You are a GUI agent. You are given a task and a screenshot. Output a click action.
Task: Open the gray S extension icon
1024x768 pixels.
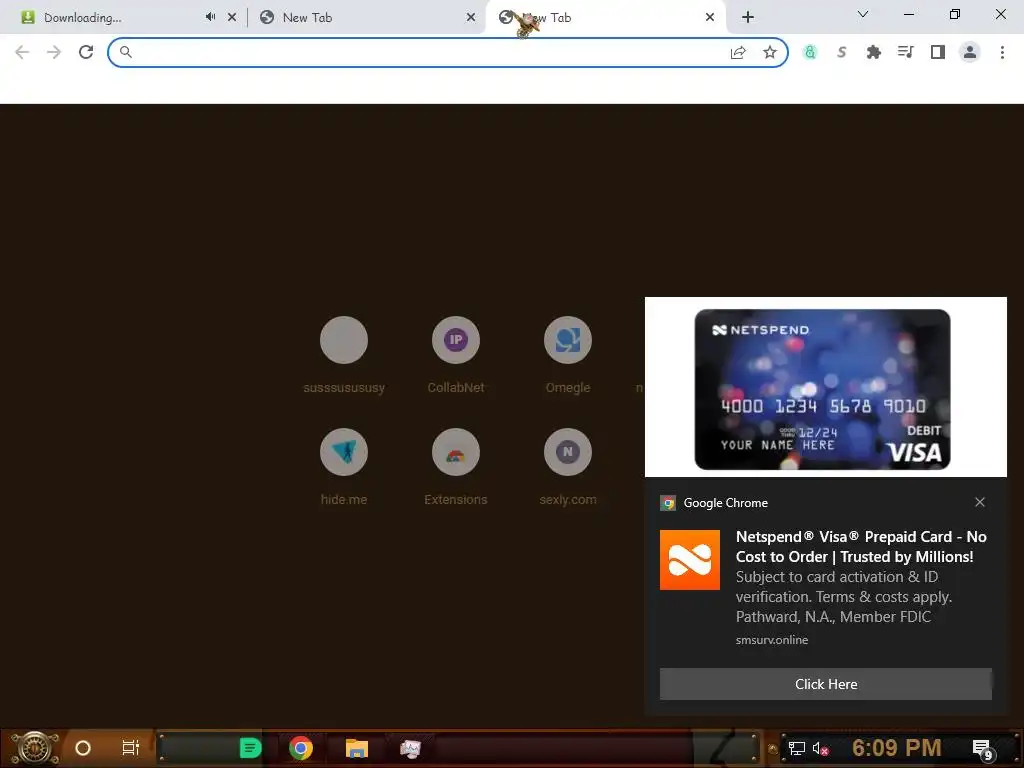point(842,52)
